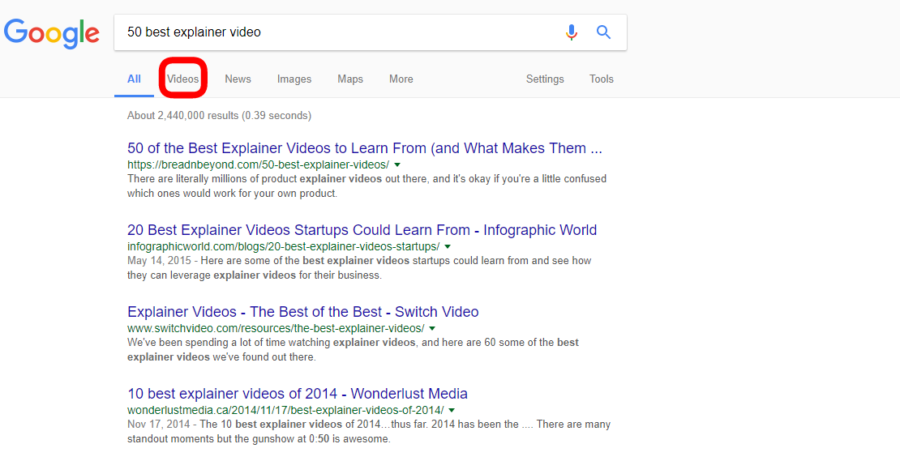Expand dropdown arrow beside infographicworld.com URL
900x461 pixels.
[448, 247]
